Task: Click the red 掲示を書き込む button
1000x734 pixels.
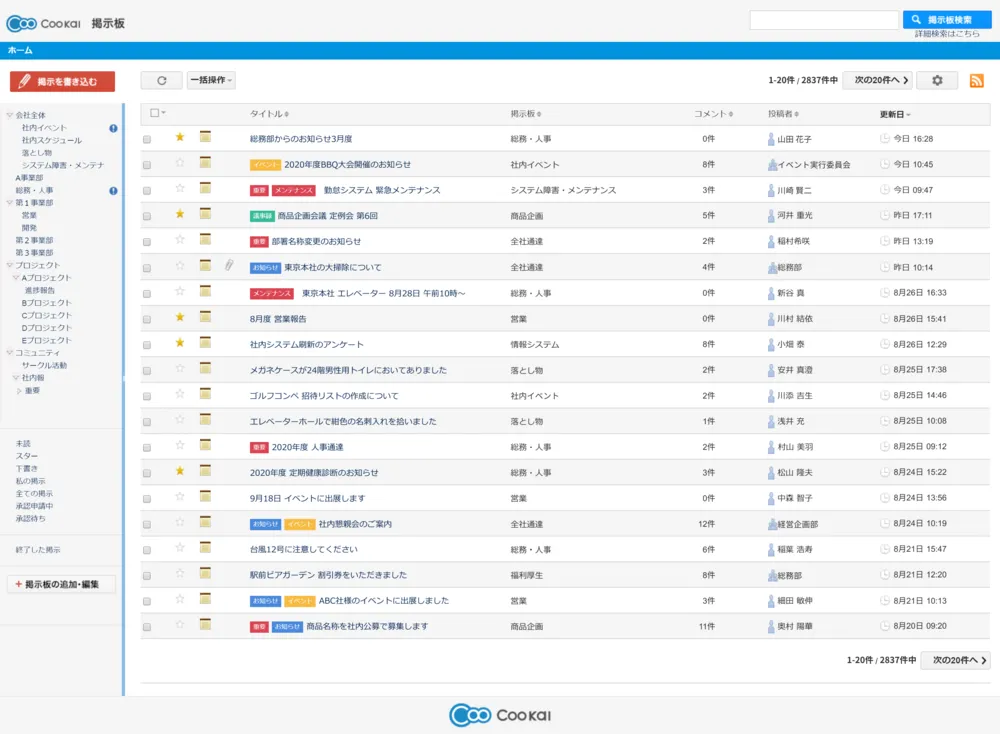Action: [62, 82]
